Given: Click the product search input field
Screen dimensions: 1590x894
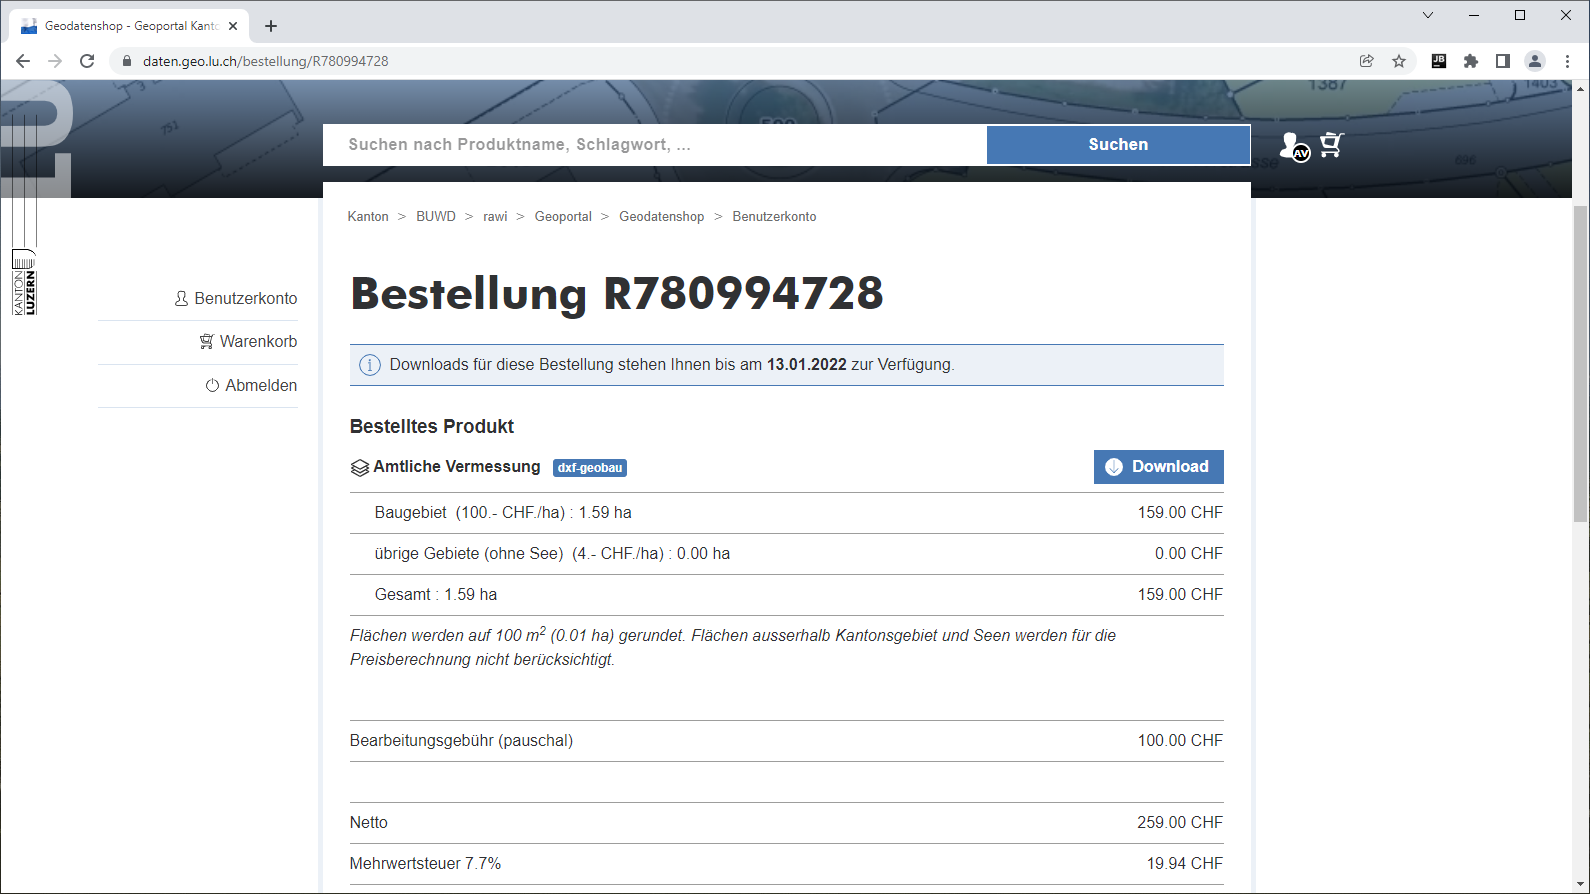Looking at the screenshot, I should point(654,145).
